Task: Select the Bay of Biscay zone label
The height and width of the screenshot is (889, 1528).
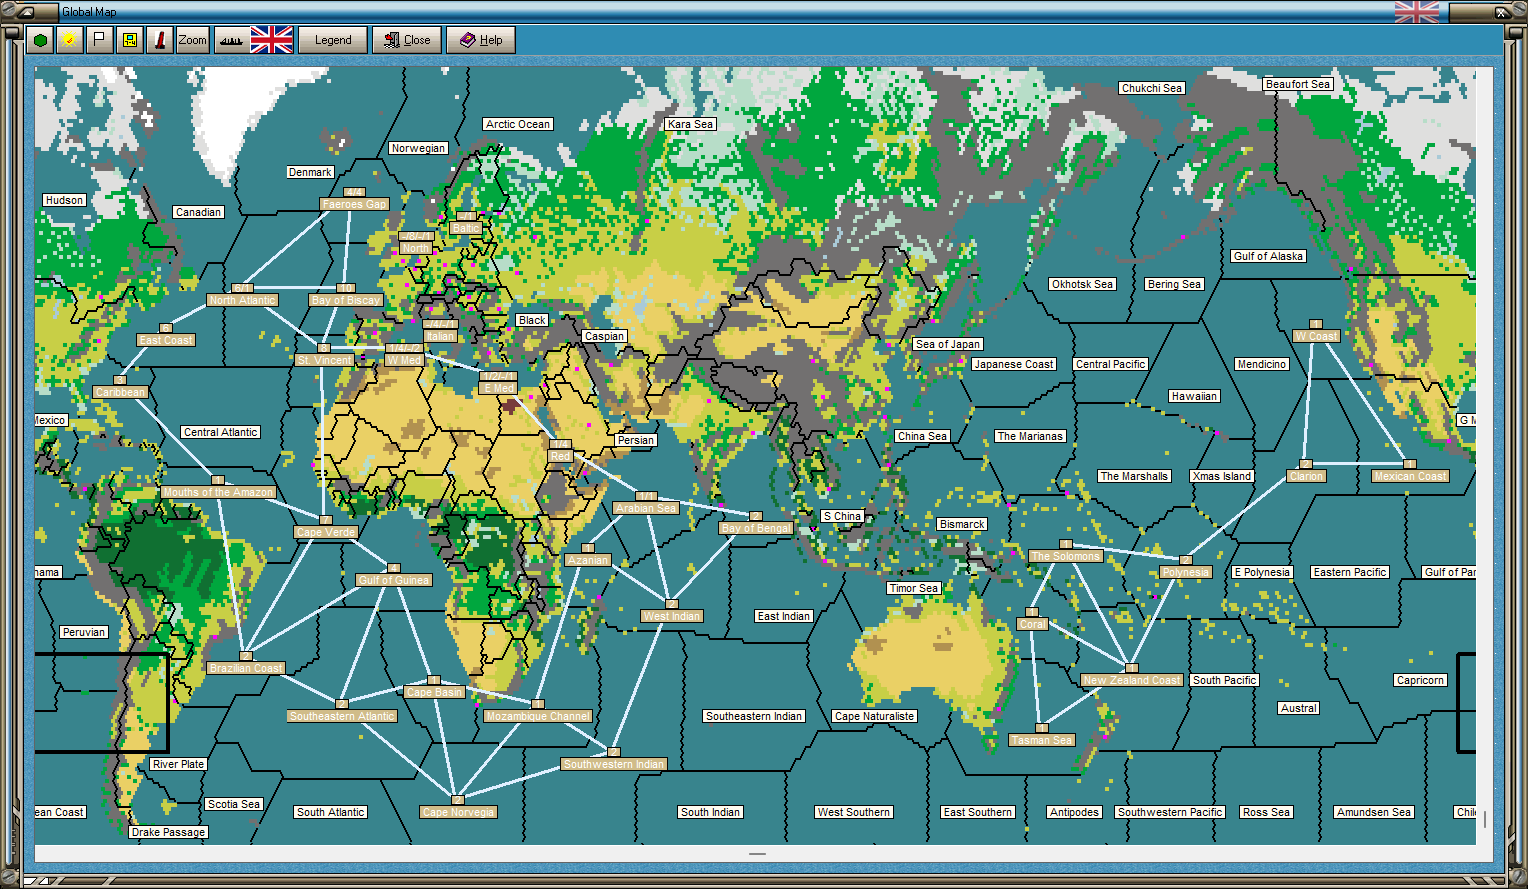Action: (x=346, y=300)
